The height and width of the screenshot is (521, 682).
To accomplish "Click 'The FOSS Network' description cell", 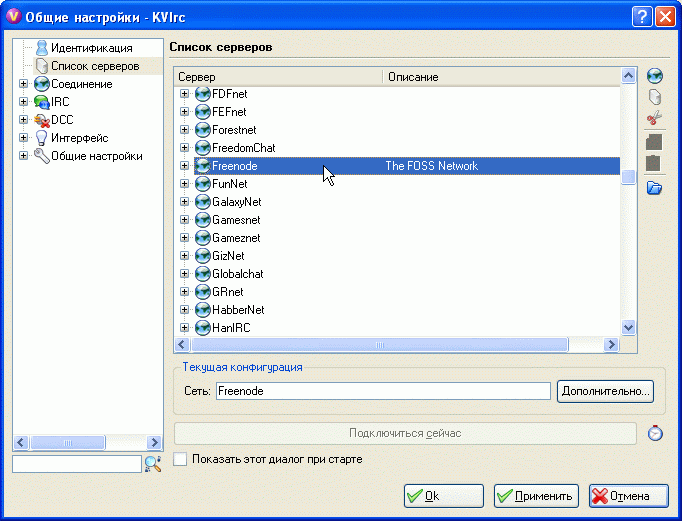I will [431, 166].
